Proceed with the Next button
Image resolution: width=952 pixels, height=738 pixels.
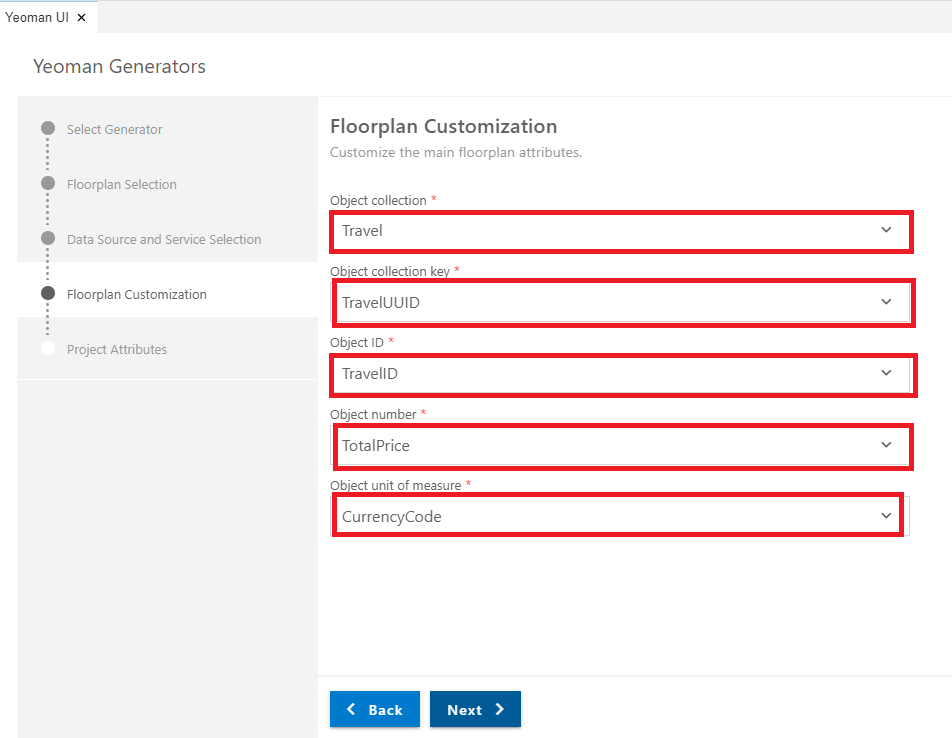475,709
